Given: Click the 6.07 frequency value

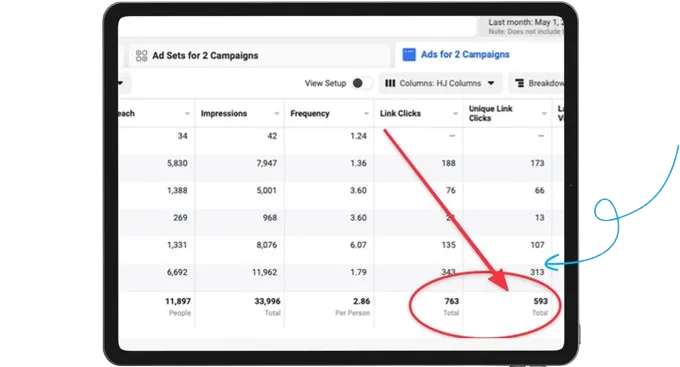Looking at the screenshot, I should click(358, 245).
